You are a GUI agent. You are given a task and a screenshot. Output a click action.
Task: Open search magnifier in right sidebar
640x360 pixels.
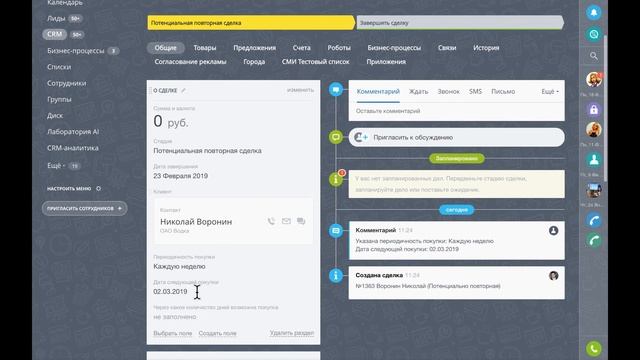point(593,56)
